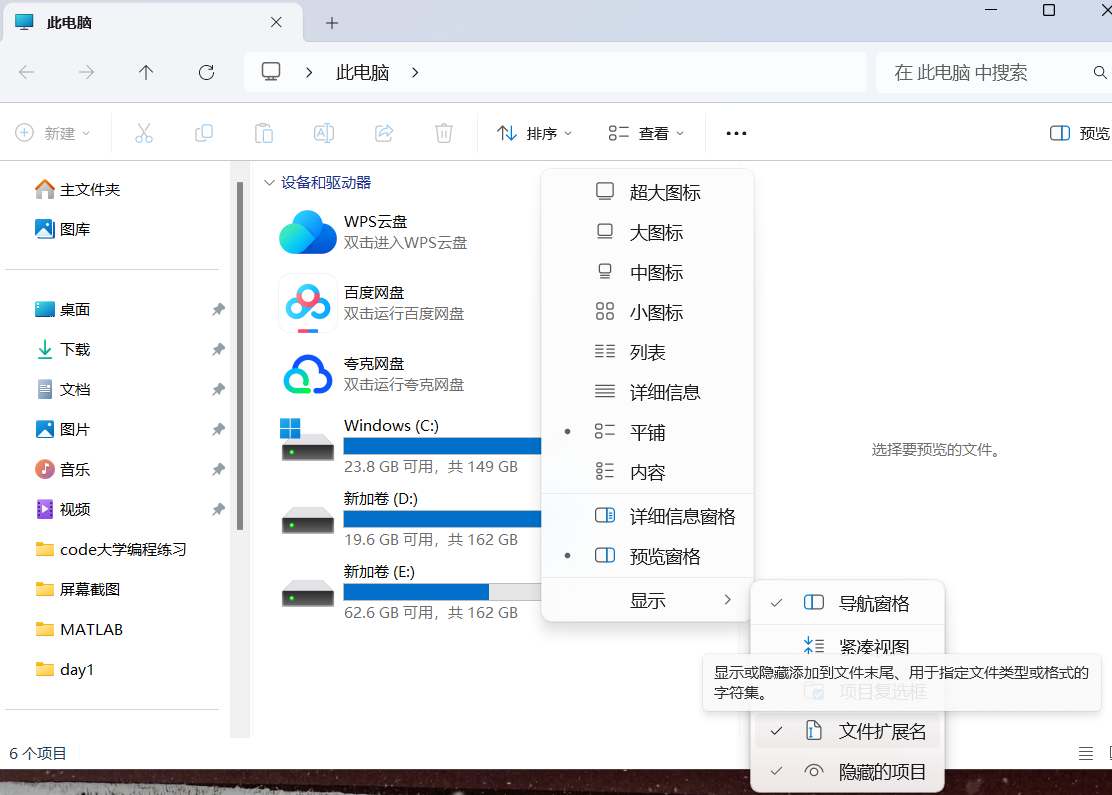This screenshot has height=795, width=1112.
Task: Click the navigation pane scrollbar
Action: (240, 355)
